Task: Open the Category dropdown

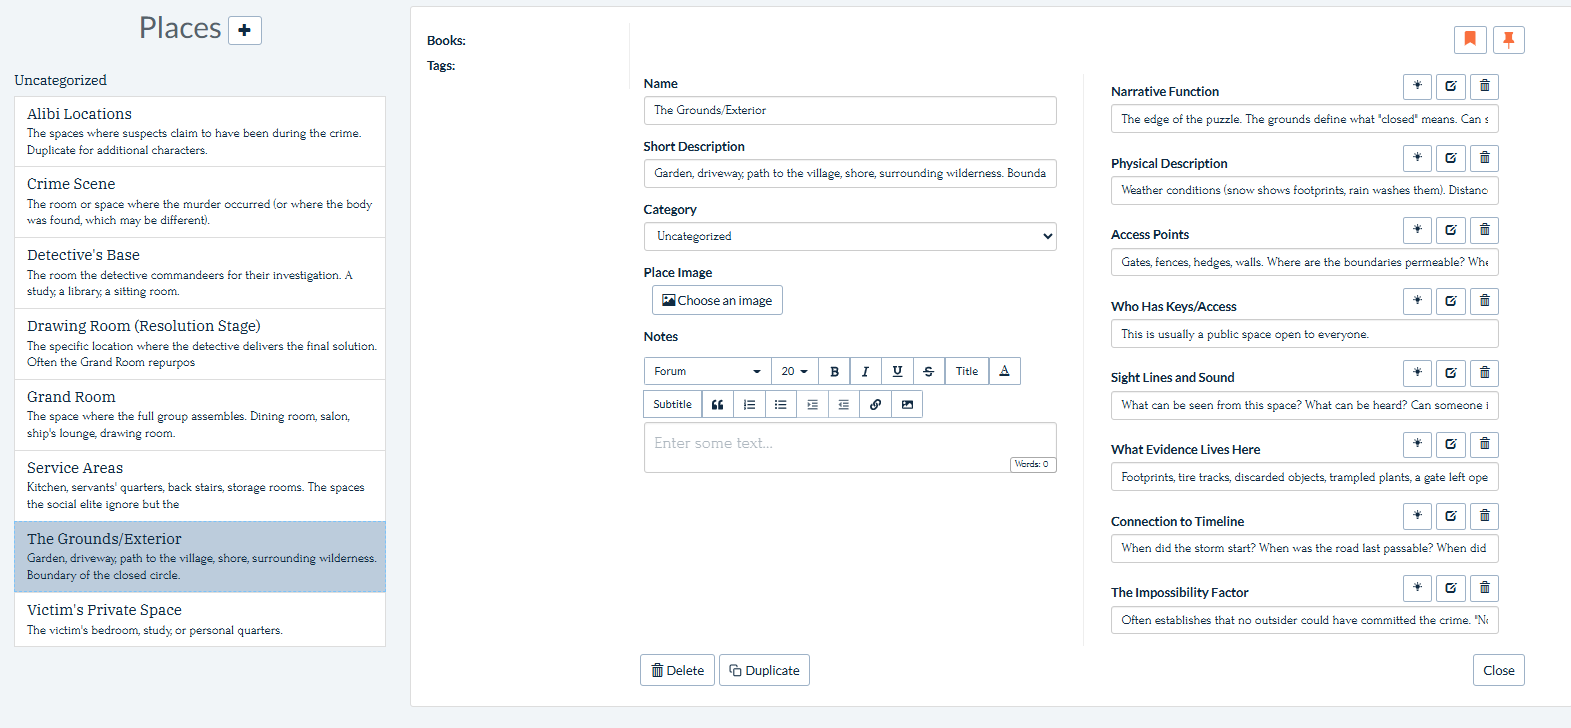Action: pos(849,236)
